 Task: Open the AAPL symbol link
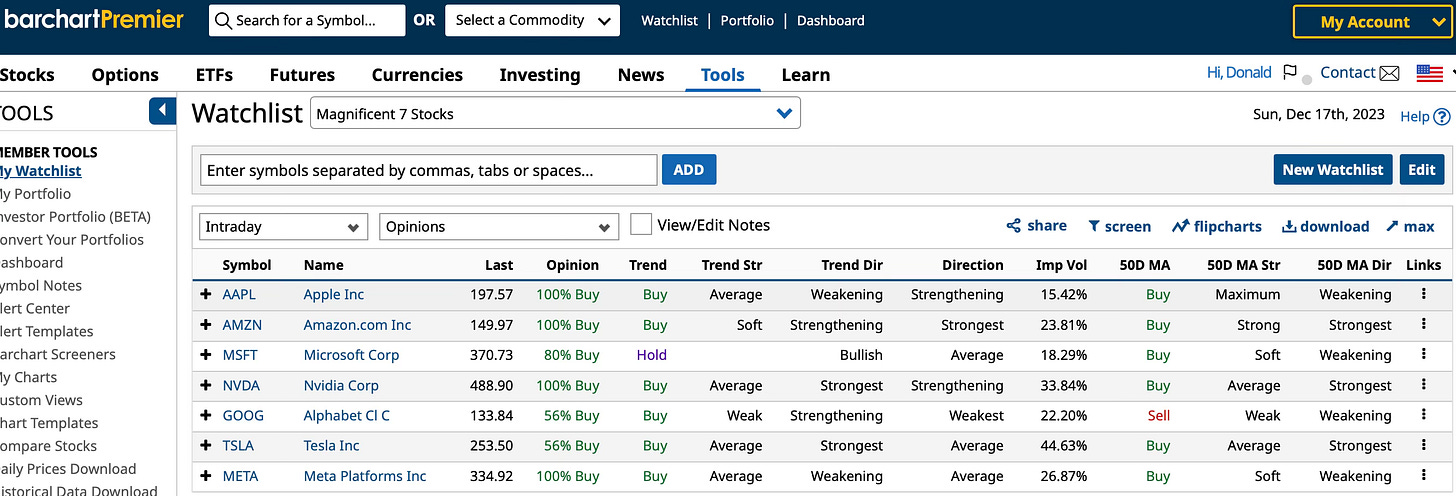pyautogui.click(x=240, y=295)
